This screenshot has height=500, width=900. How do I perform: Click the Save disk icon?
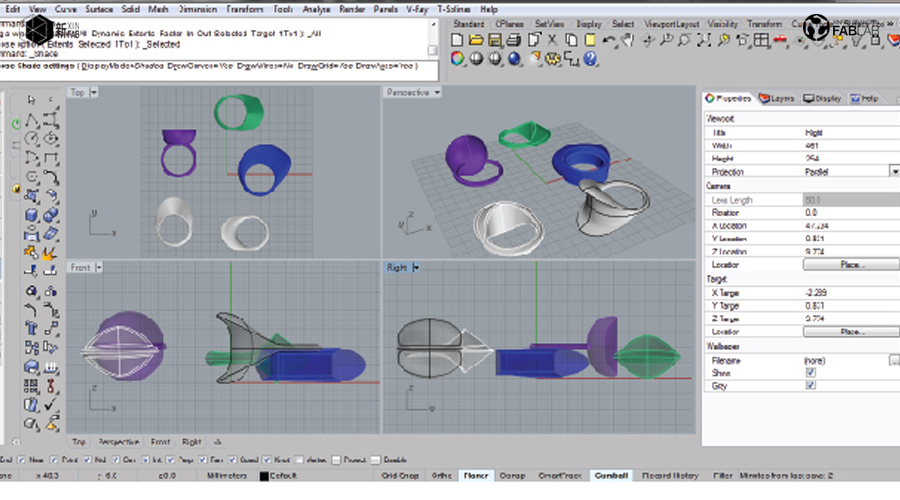click(x=494, y=40)
